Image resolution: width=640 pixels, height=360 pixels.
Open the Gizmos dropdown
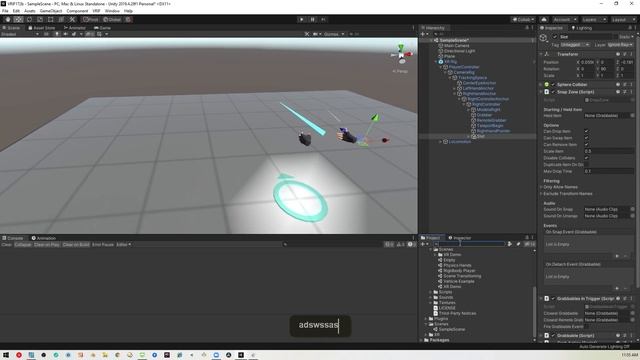pyautogui.click(x=333, y=34)
